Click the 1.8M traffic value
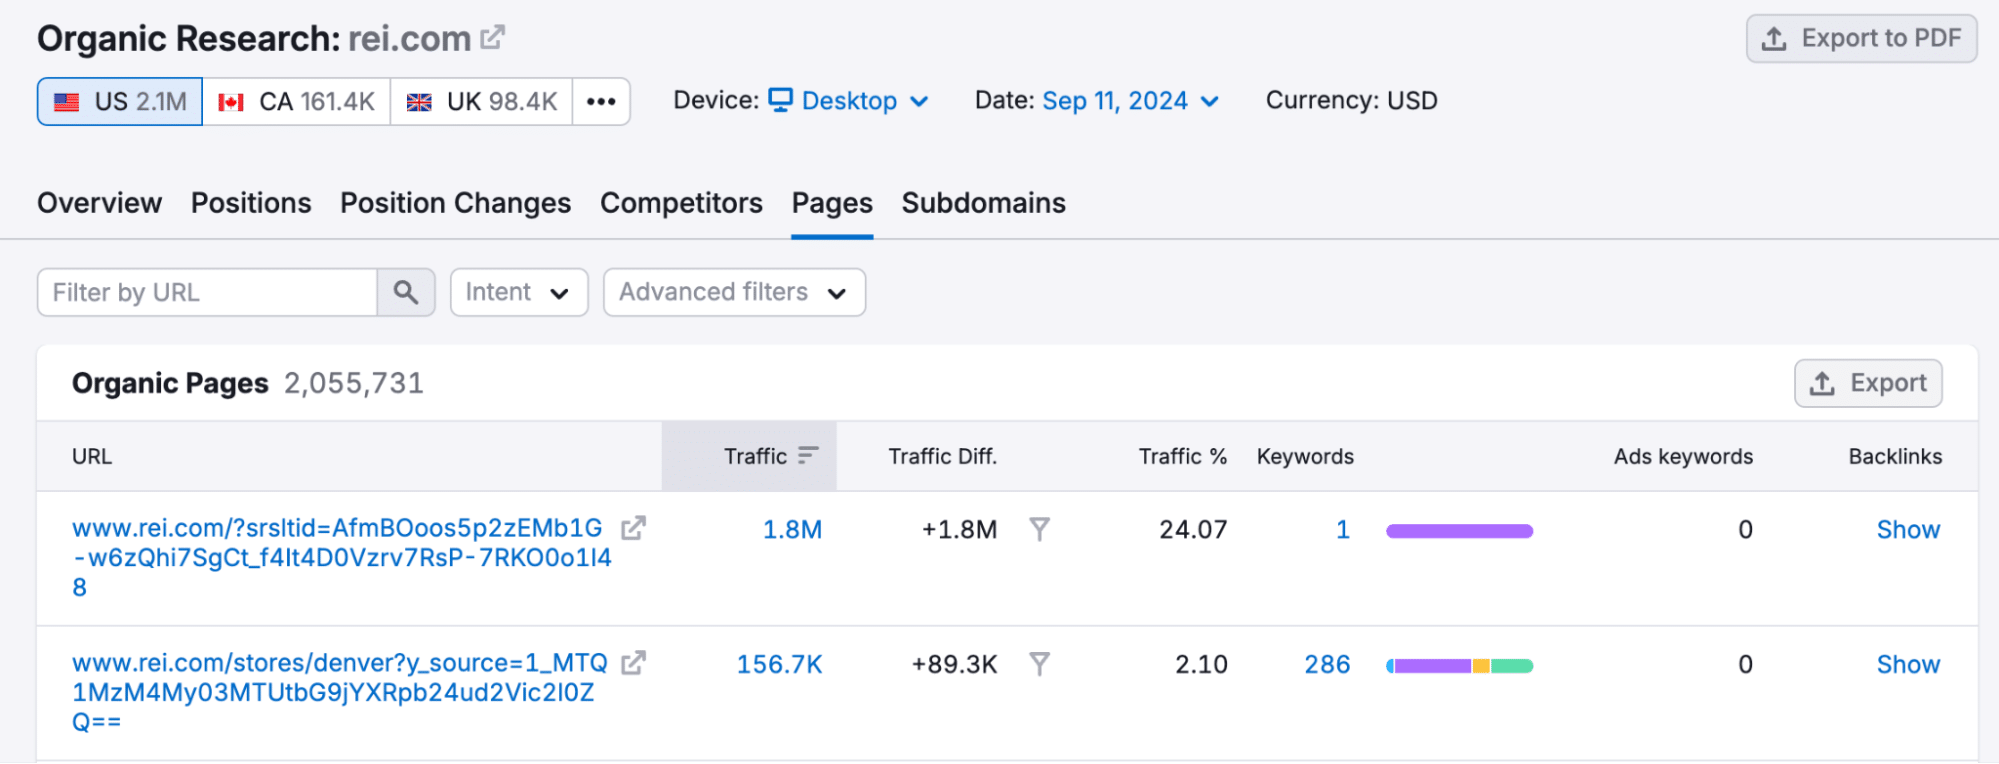The height and width of the screenshot is (764, 1999). point(792,530)
